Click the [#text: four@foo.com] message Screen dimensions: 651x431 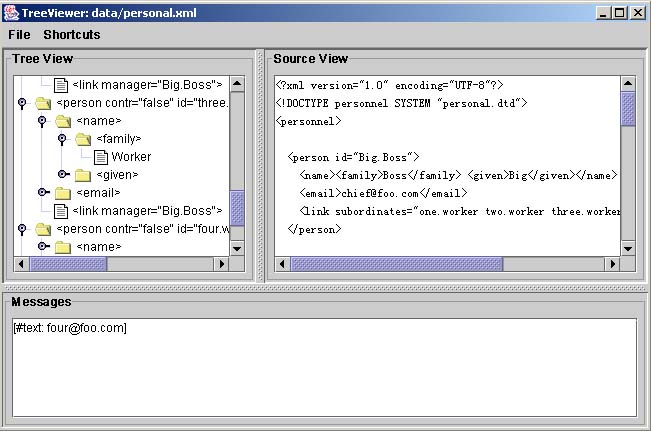(70, 328)
